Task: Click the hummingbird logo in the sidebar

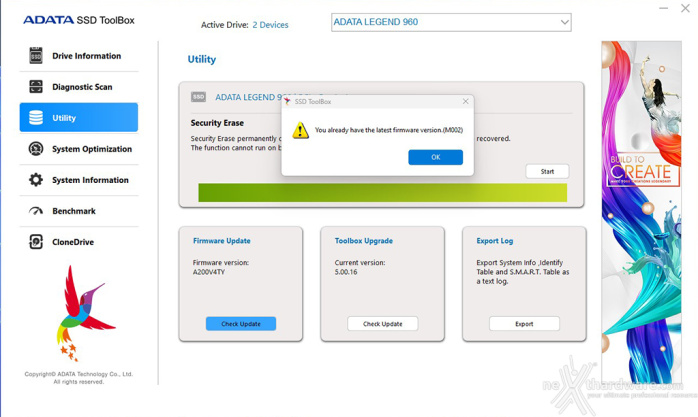Action: point(85,312)
